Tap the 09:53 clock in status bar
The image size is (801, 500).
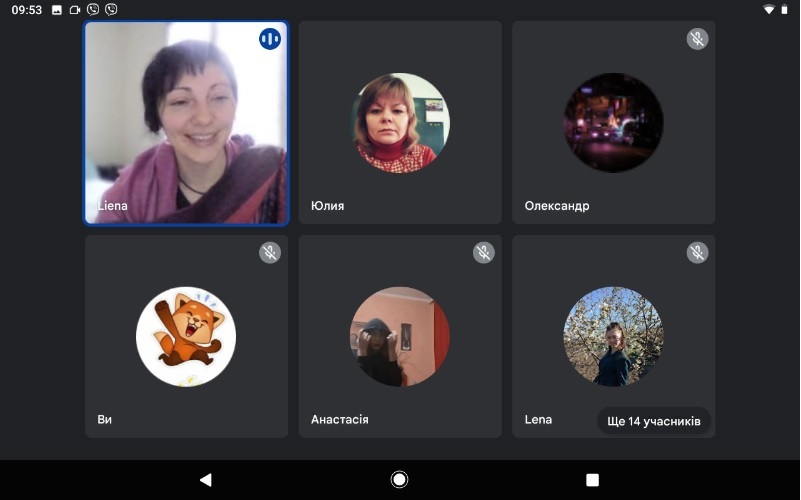27,10
